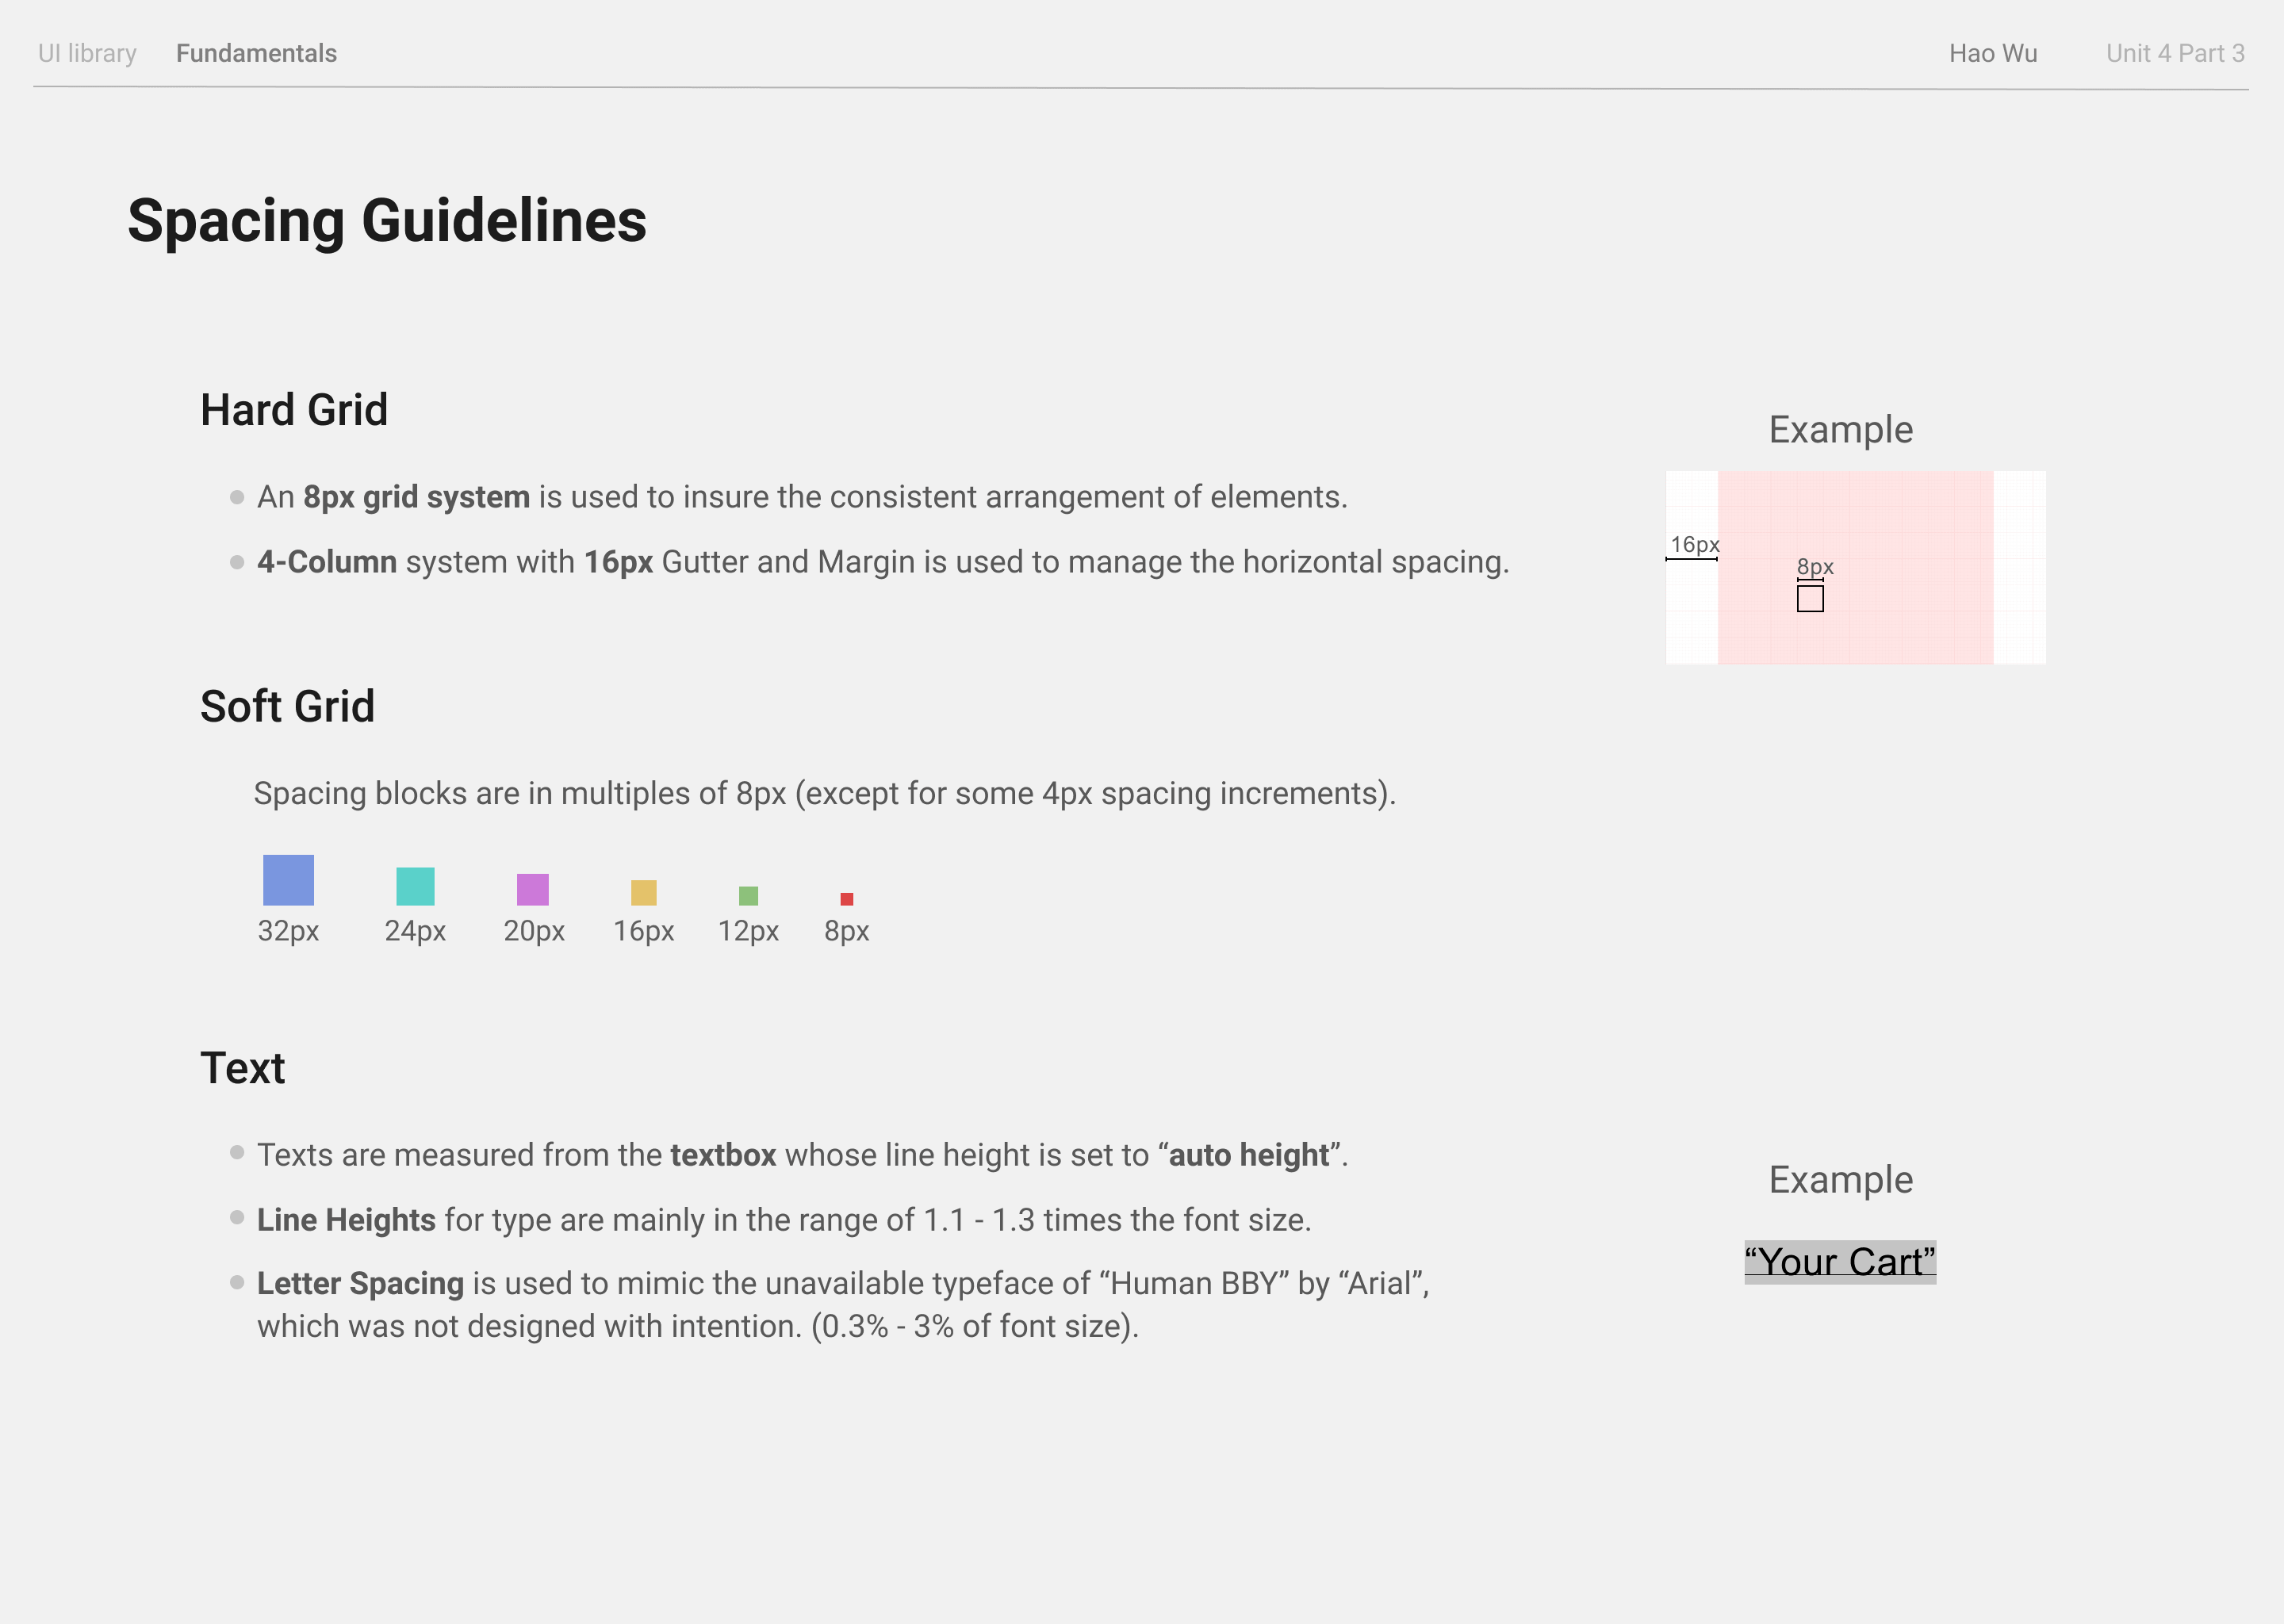Select the Hard Grid heading
The width and height of the screenshot is (2284, 1624).
(294, 410)
